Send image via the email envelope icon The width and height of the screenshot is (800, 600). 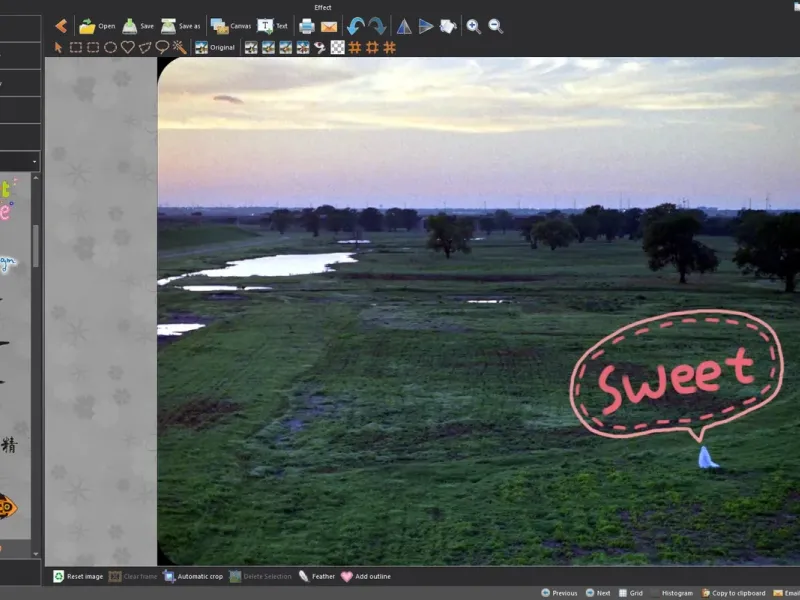[x=329, y=26]
